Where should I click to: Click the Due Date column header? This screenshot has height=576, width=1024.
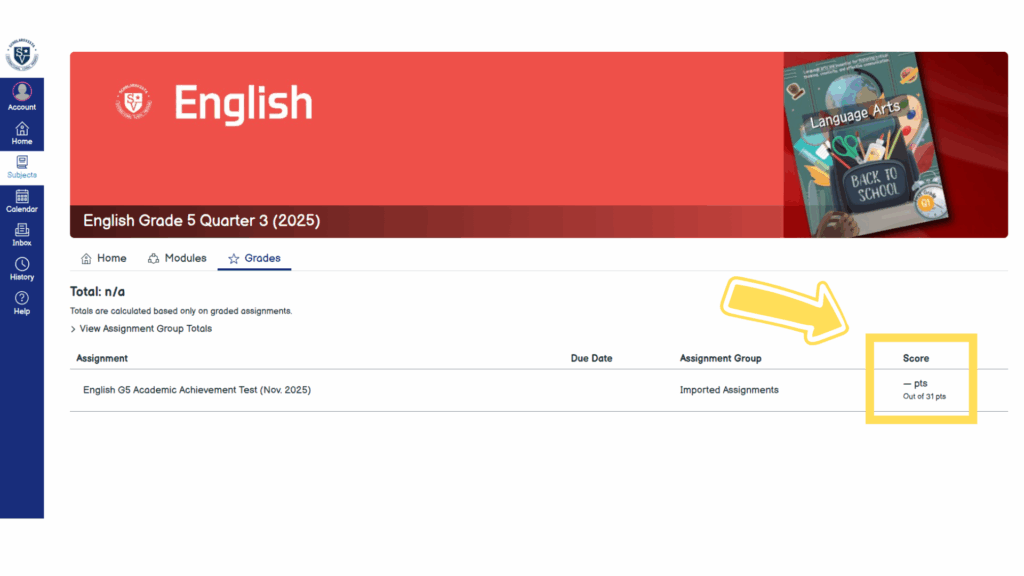[591, 358]
